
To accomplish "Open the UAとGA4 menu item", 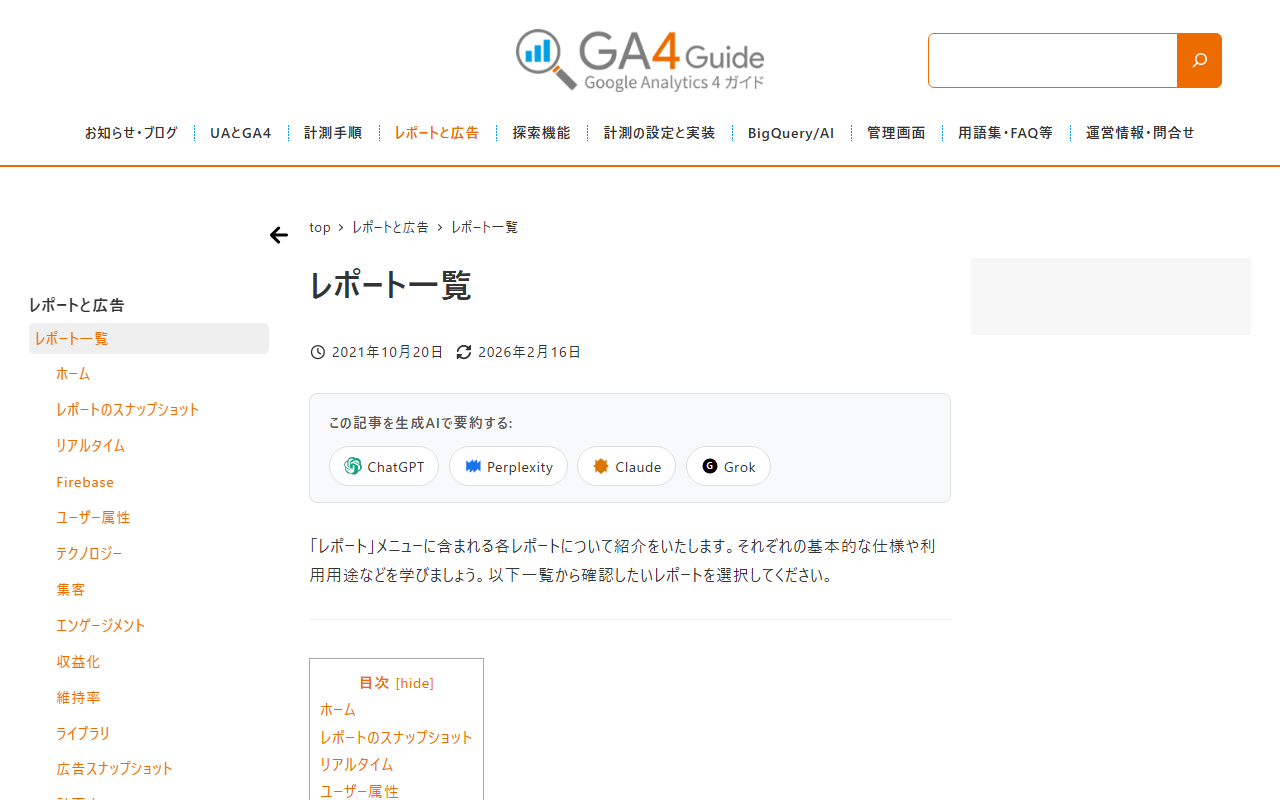I will [241, 133].
